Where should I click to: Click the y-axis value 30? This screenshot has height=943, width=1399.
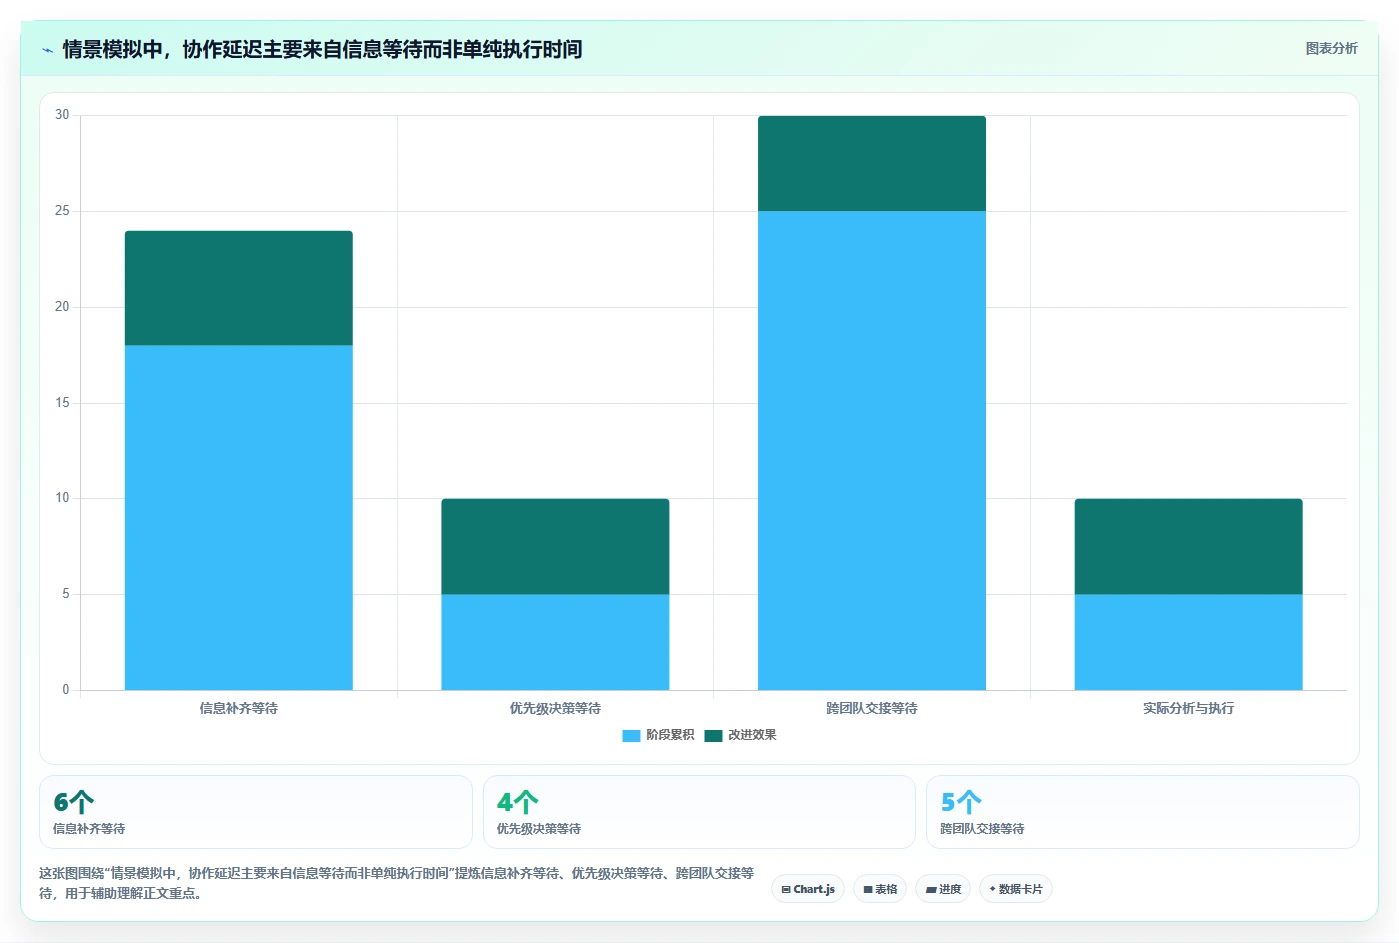click(62, 115)
